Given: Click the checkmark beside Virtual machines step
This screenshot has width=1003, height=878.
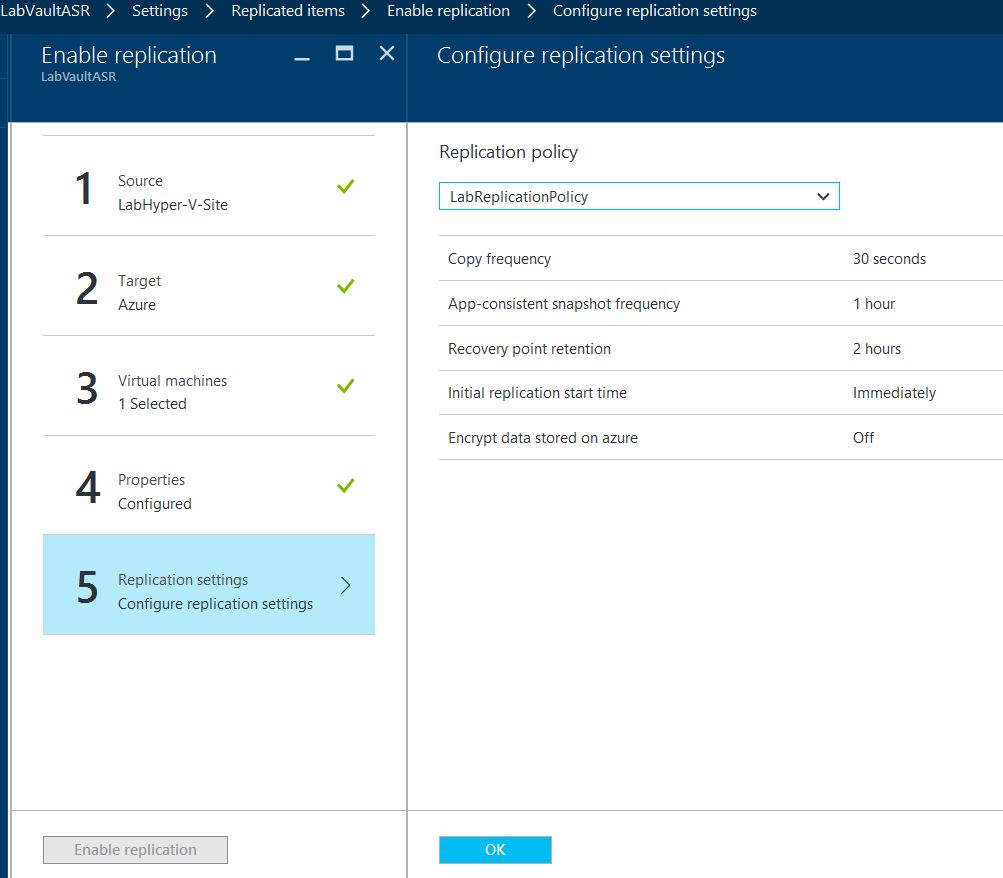Looking at the screenshot, I should tap(346, 386).
